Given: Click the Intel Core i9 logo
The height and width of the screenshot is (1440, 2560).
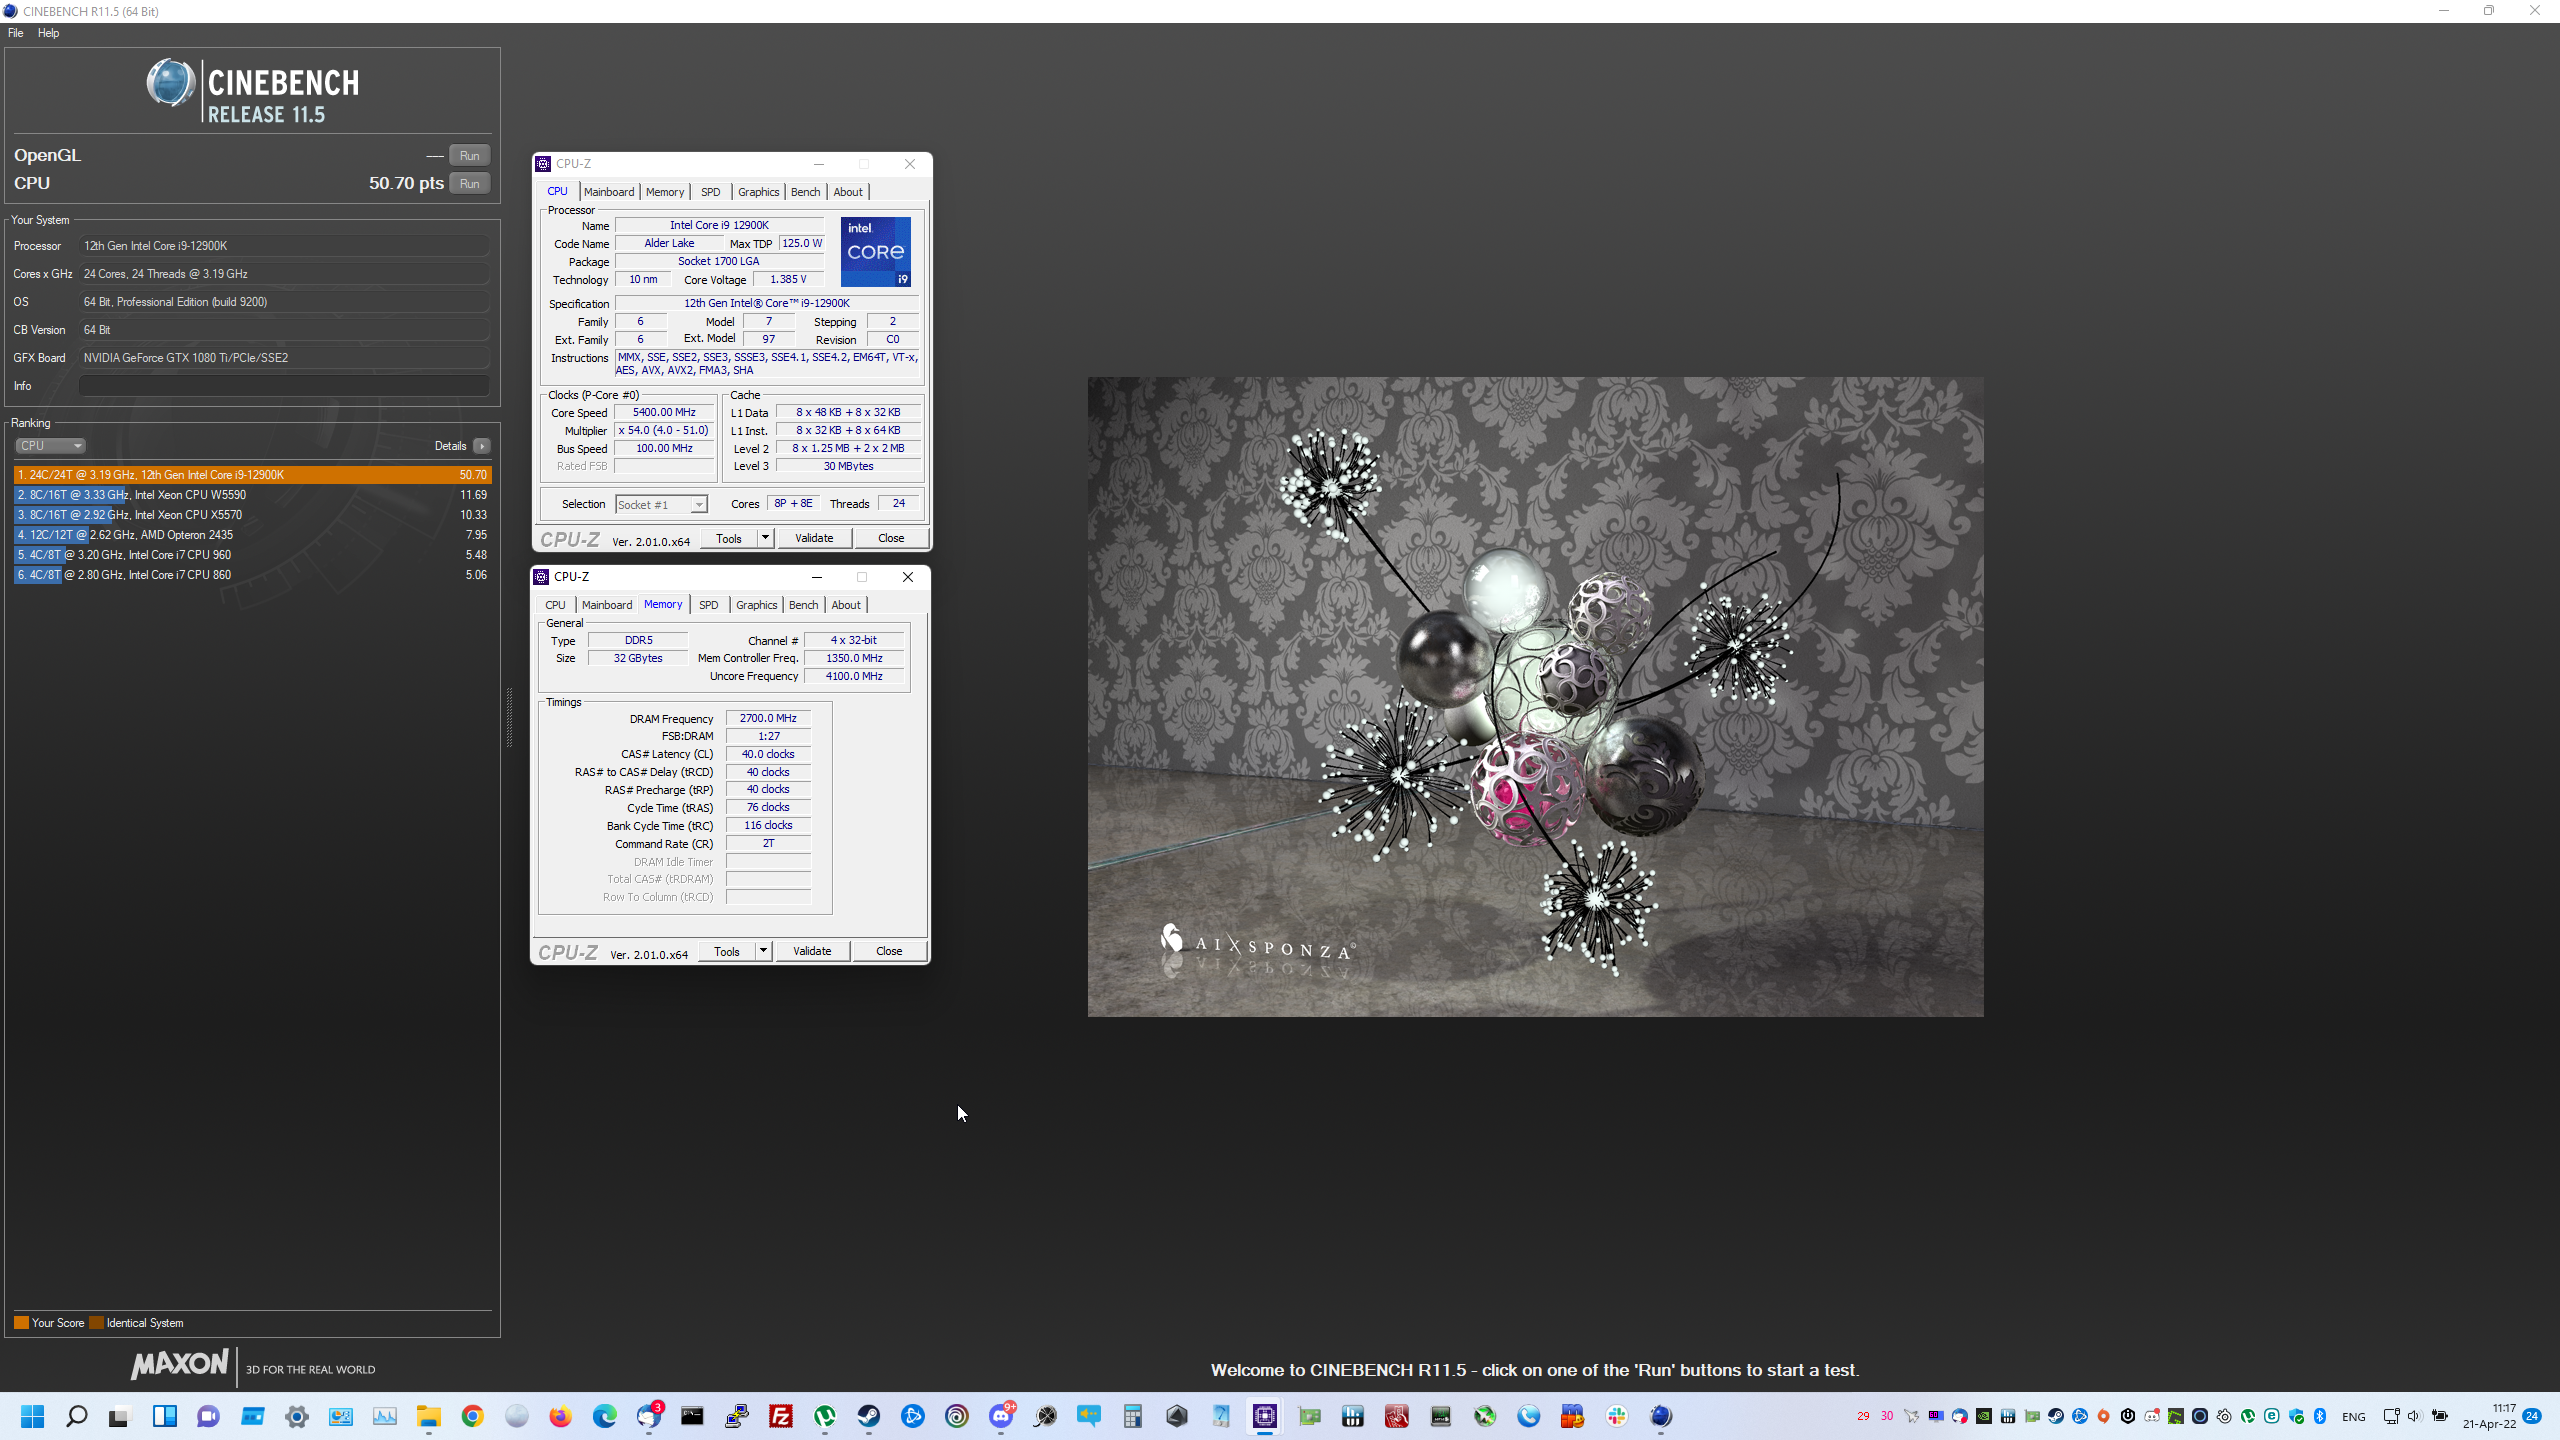Looking at the screenshot, I should 876,252.
